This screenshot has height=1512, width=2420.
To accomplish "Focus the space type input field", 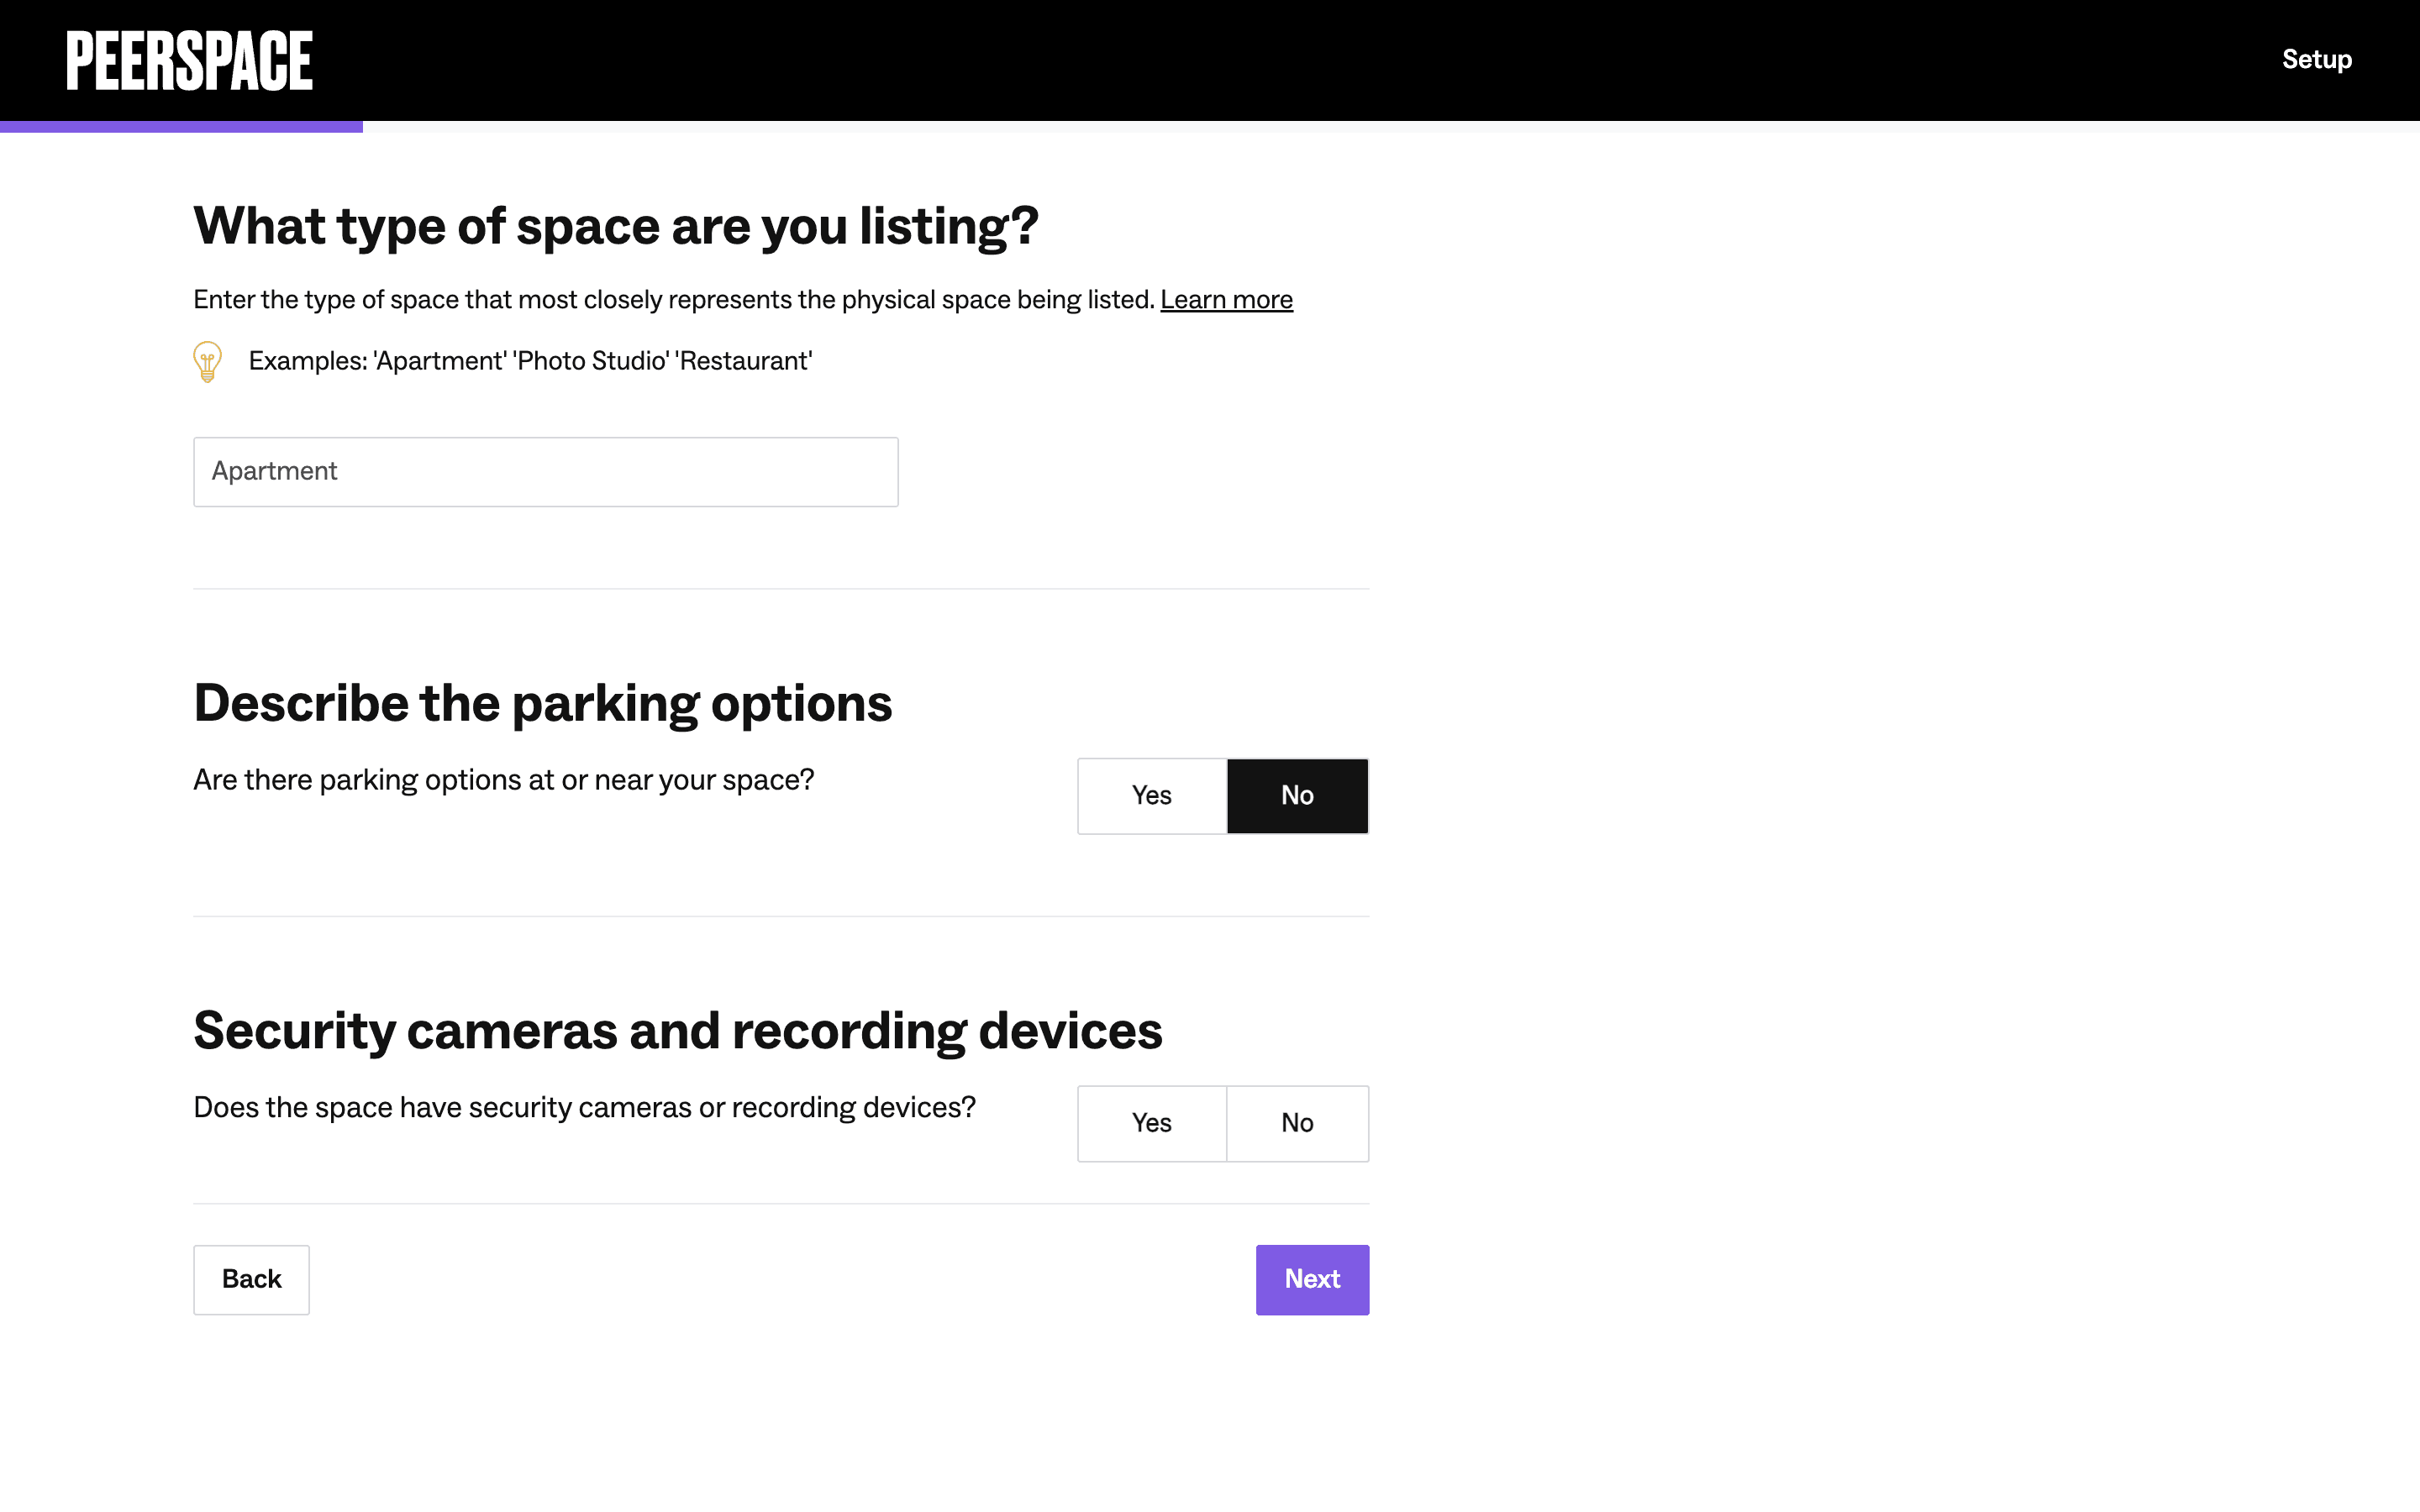I will pos(545,471).
